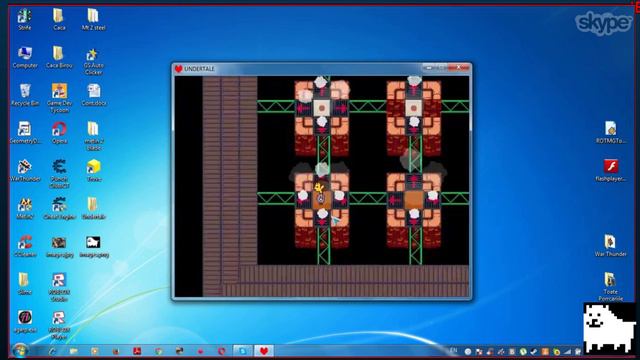Switch to Skype taskbar button
Image resolution: width=640 pixels, height=360 pixels.
coord(242,351)
